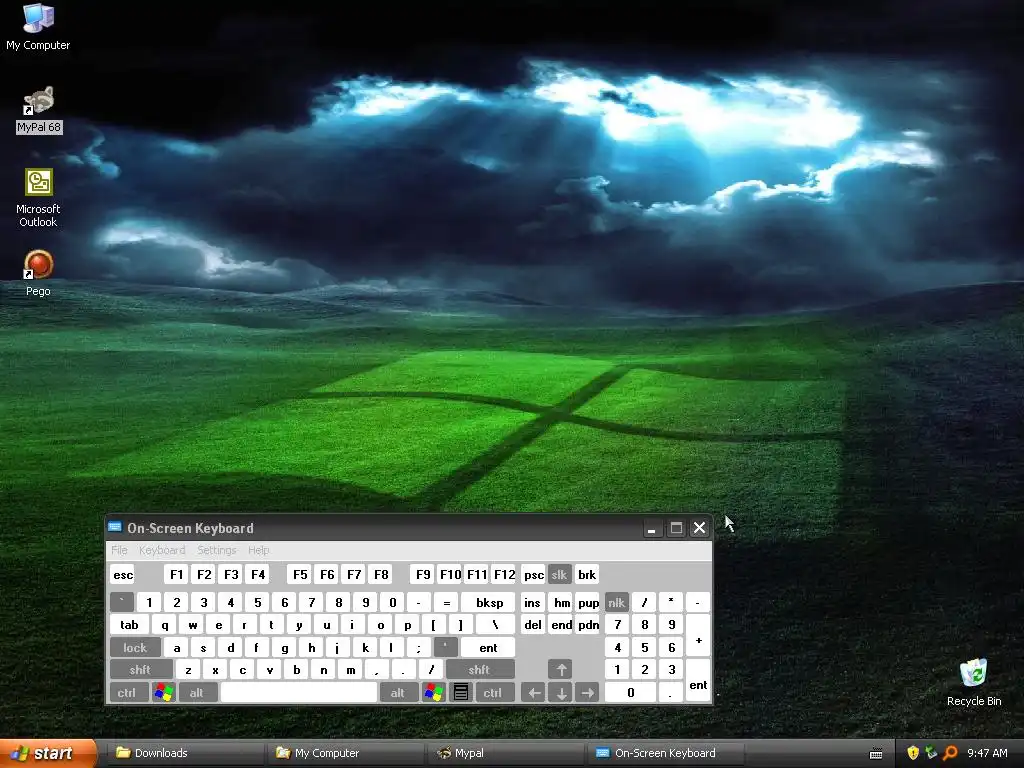Click the left arrow key
Screen dimensions: 1024x768
pyautogui.click(x=534, y=692)
